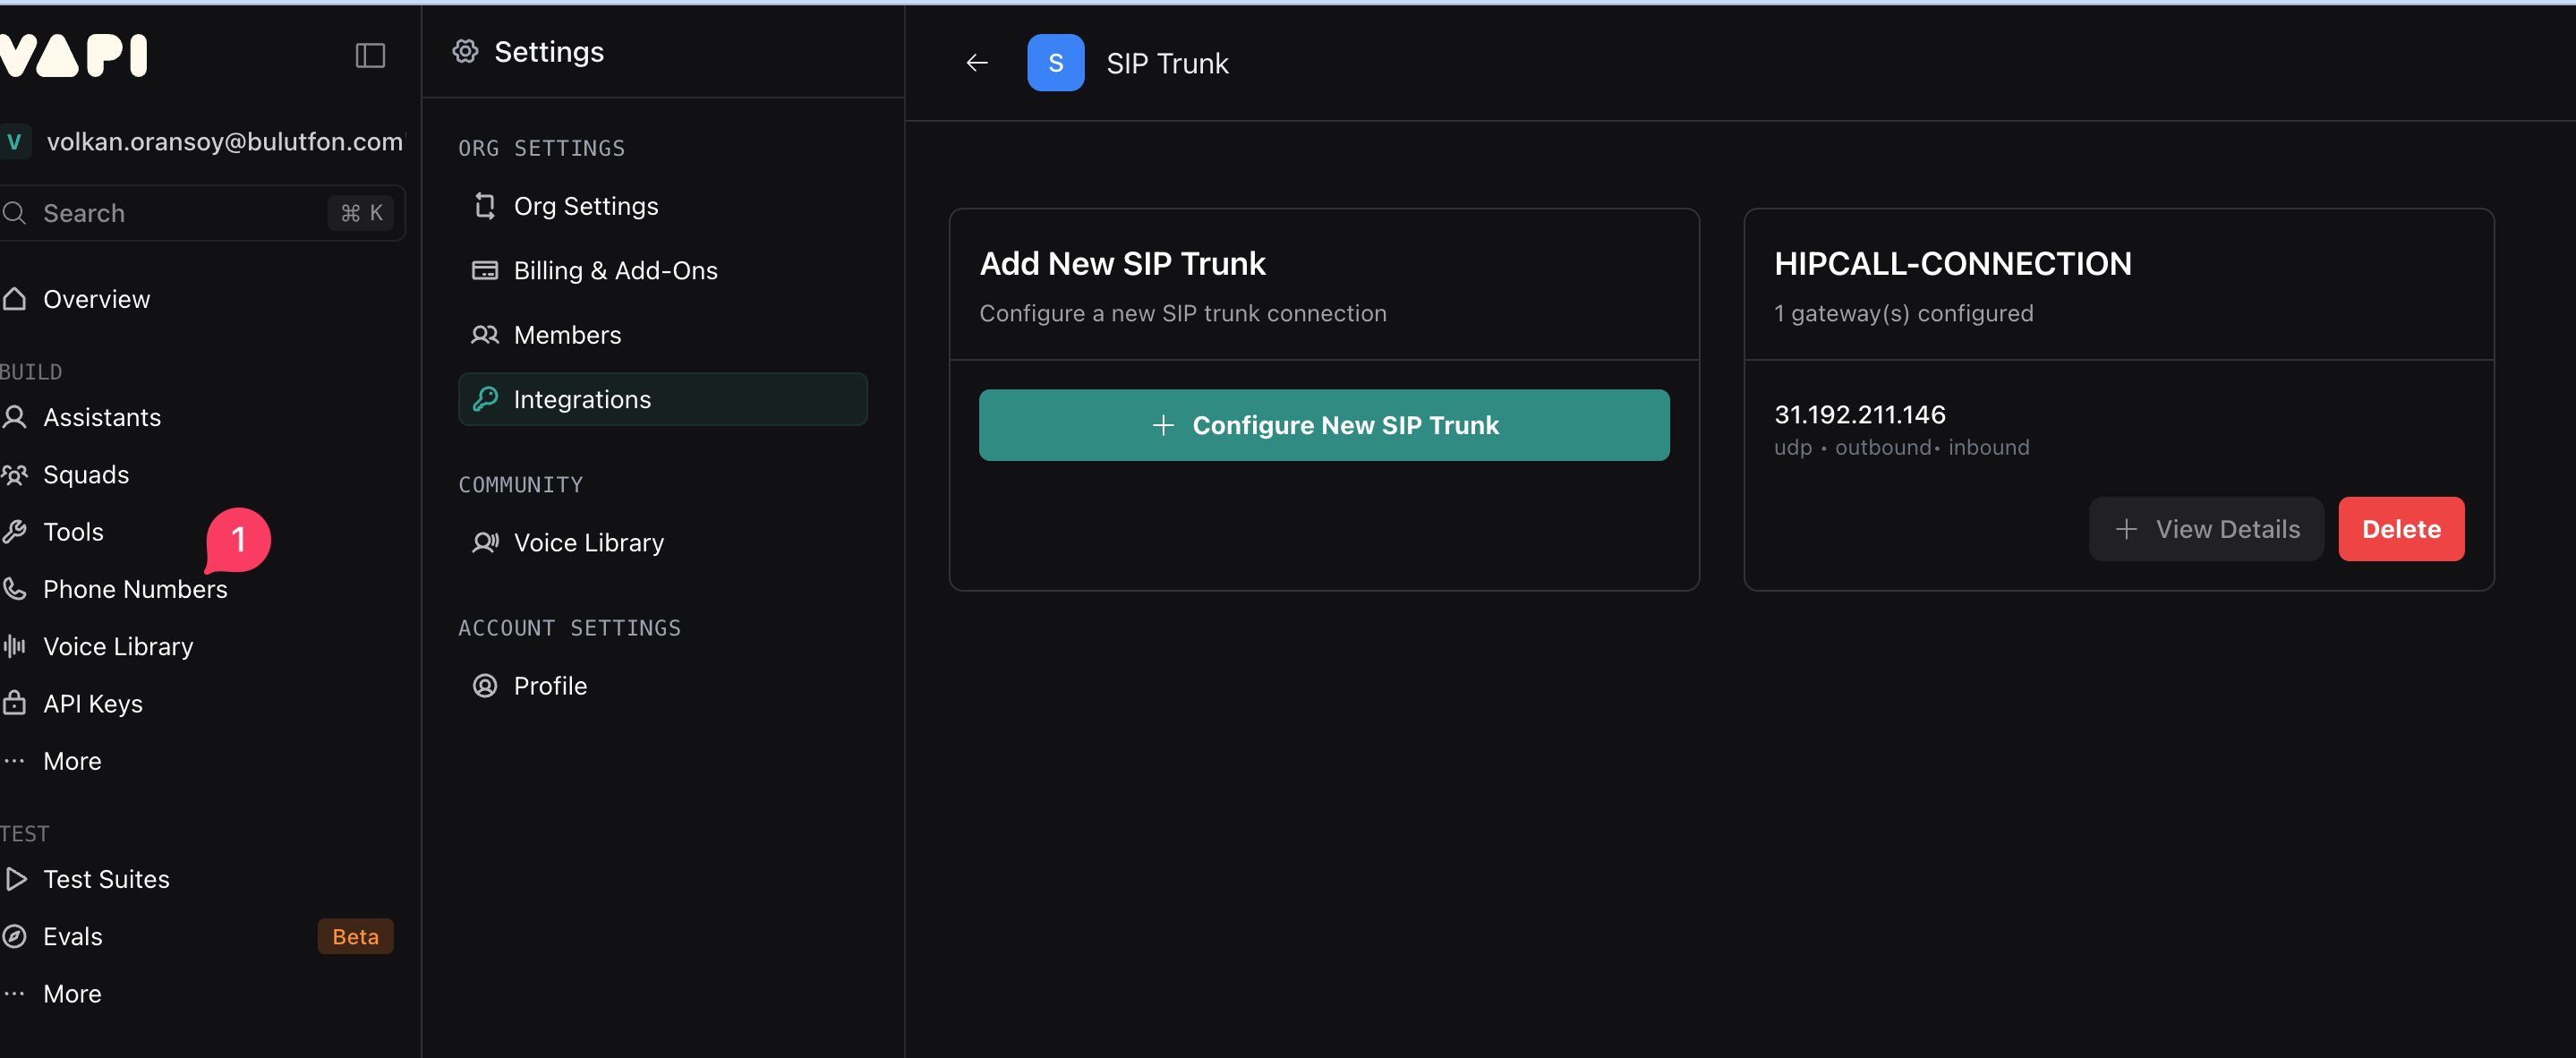This screenshot has height=1058, width=2576.
Task: Open Squads from the sidebar
Action: click(x=86, y=474)
